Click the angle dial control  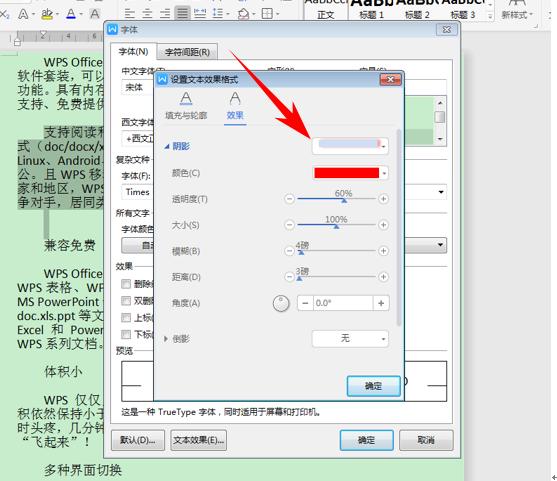281,303
